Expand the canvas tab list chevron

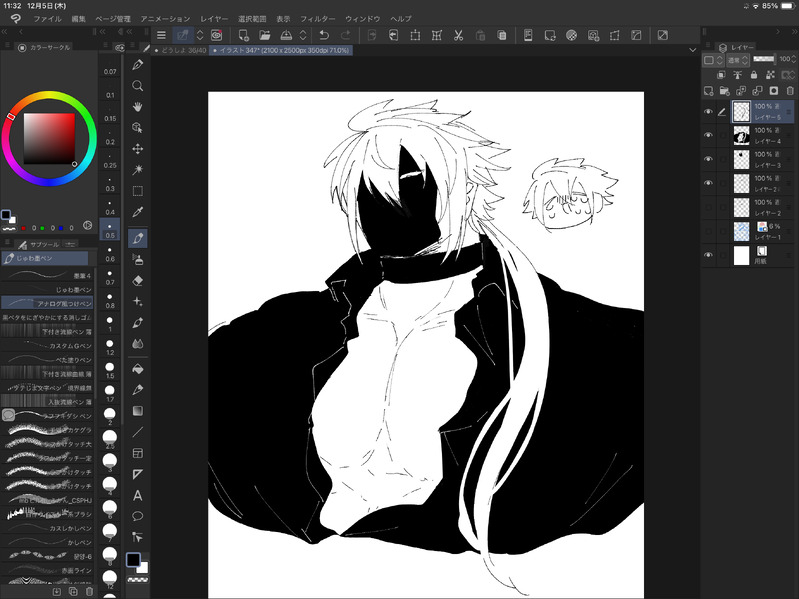click(x=692, y=50)
